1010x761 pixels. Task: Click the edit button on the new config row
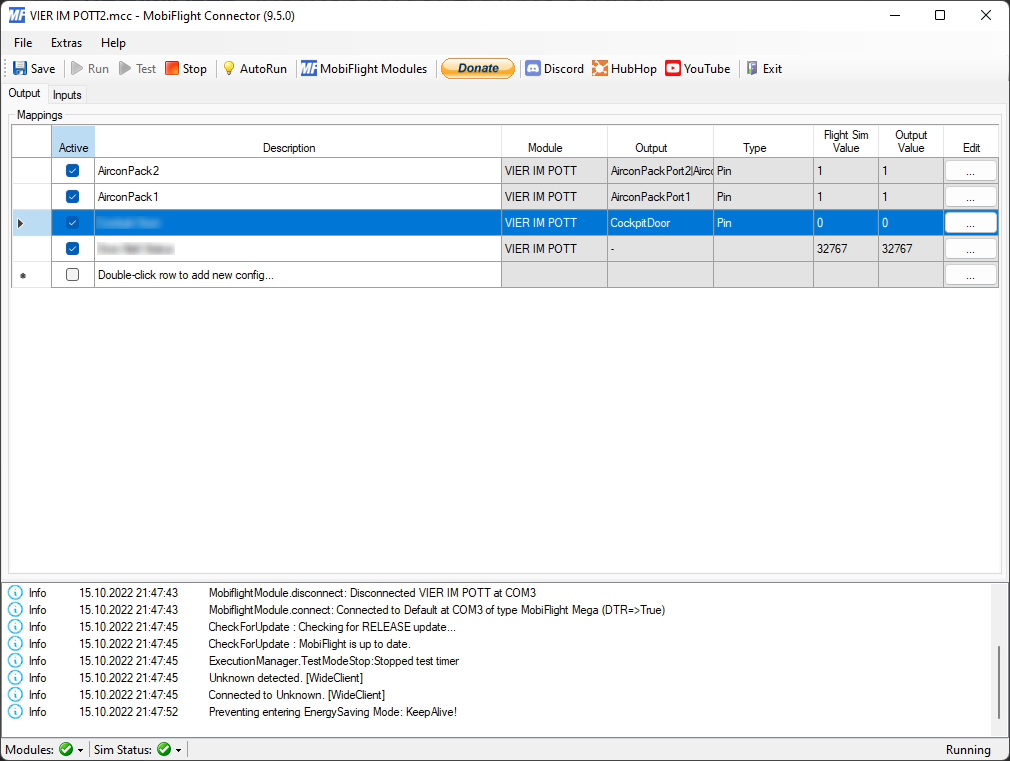coord(970,275)
